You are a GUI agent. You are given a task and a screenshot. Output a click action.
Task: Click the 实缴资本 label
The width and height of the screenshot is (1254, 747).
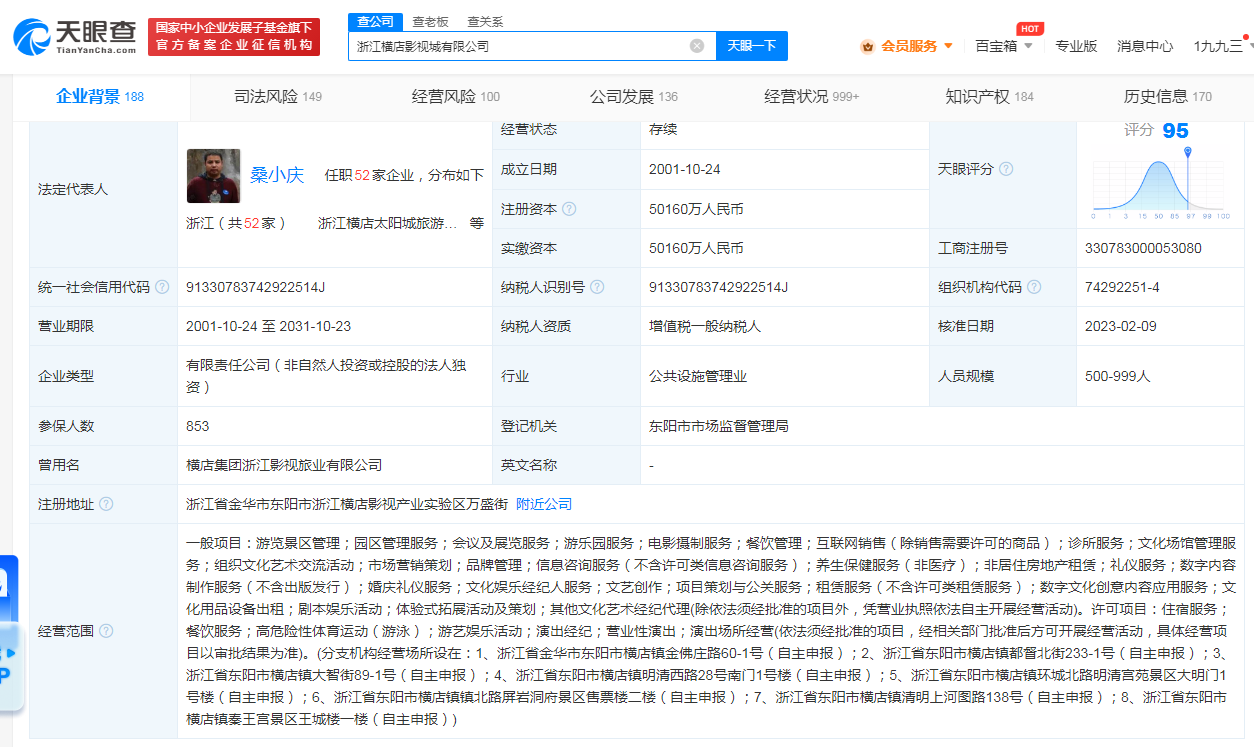[x=529, y=248]
